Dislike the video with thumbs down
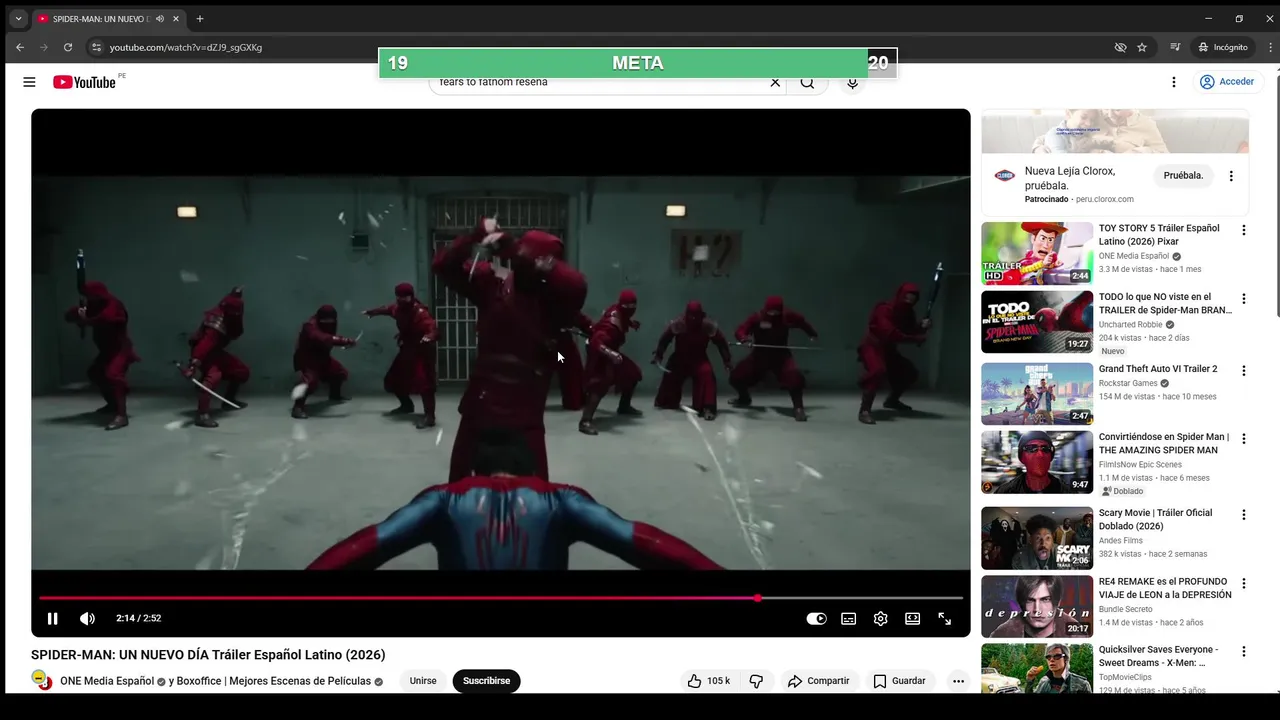The width and height of the screenshot is (1280, 720). (756, 681)
